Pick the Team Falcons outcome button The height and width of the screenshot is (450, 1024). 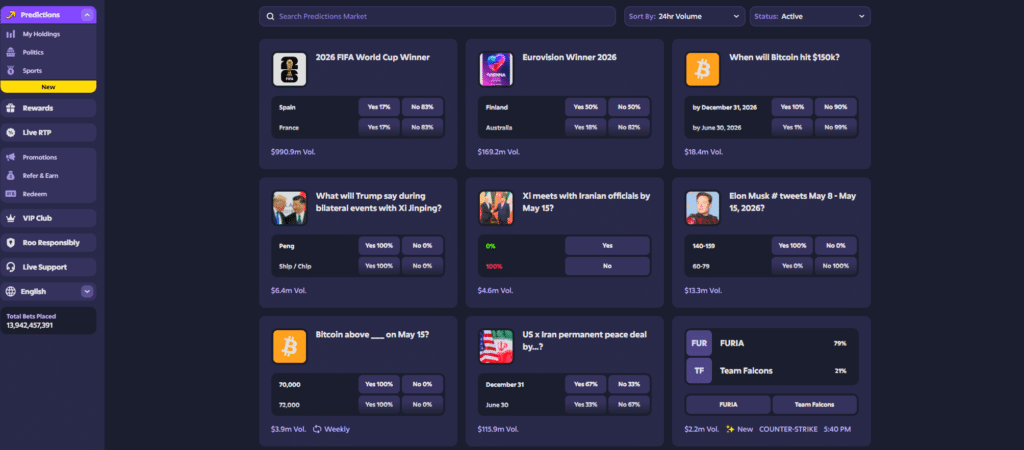[x=814, y=404]
